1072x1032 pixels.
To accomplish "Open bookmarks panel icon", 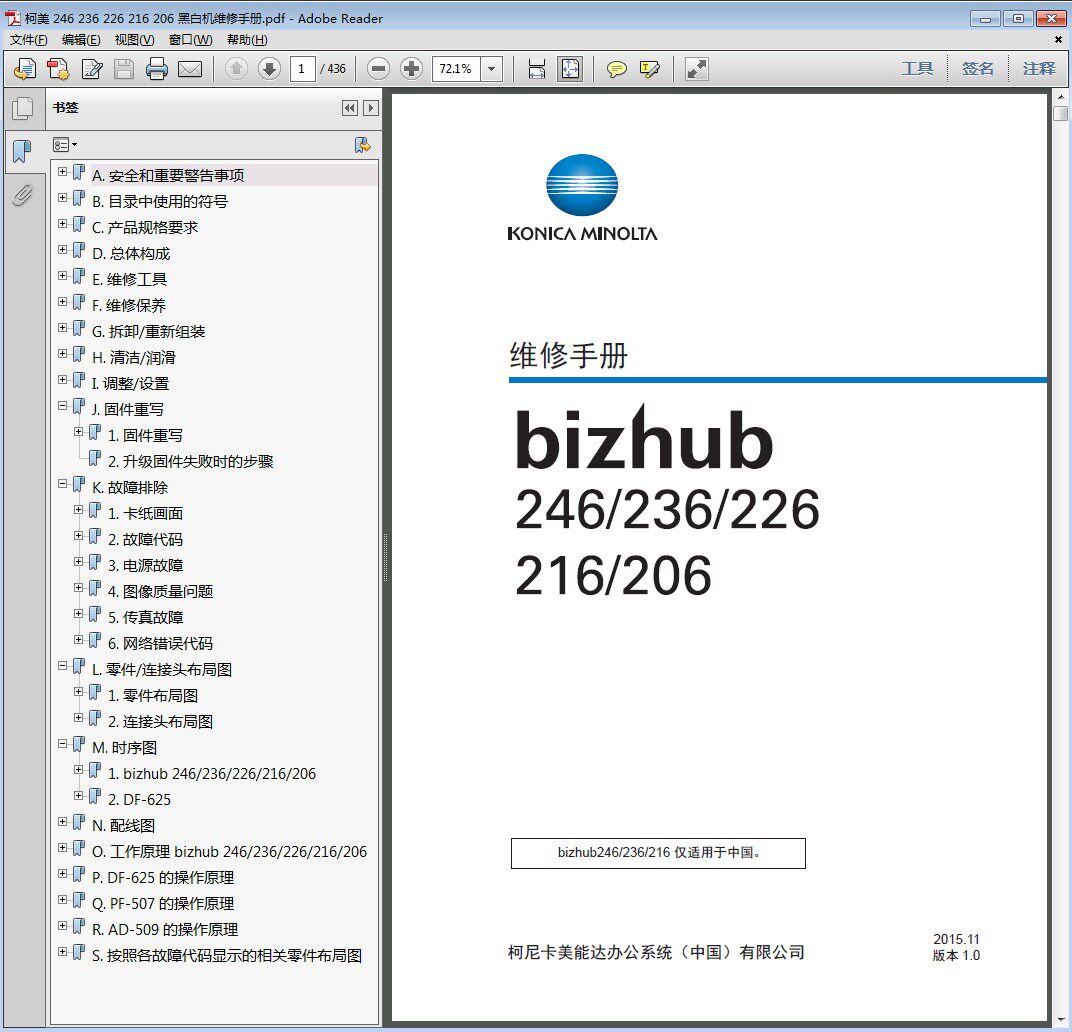I will pyautogui.click(x=23, y=151).
